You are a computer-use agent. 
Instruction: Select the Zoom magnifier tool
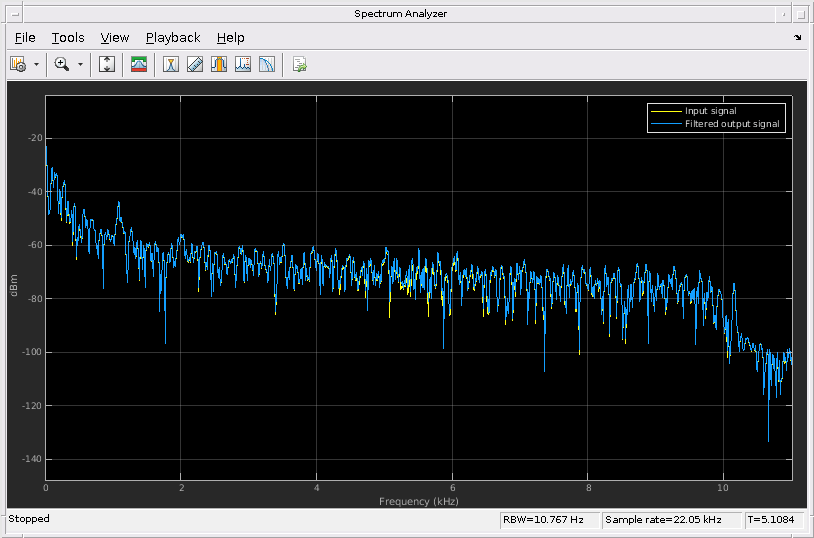[62, 64]
